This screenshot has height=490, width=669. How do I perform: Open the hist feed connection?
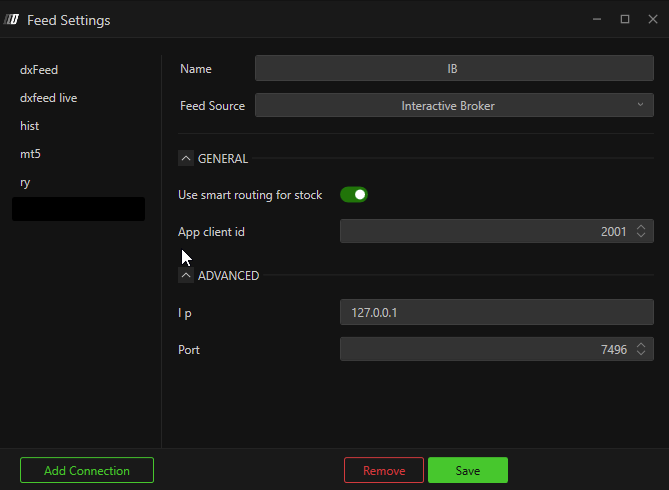coord(30,126)
